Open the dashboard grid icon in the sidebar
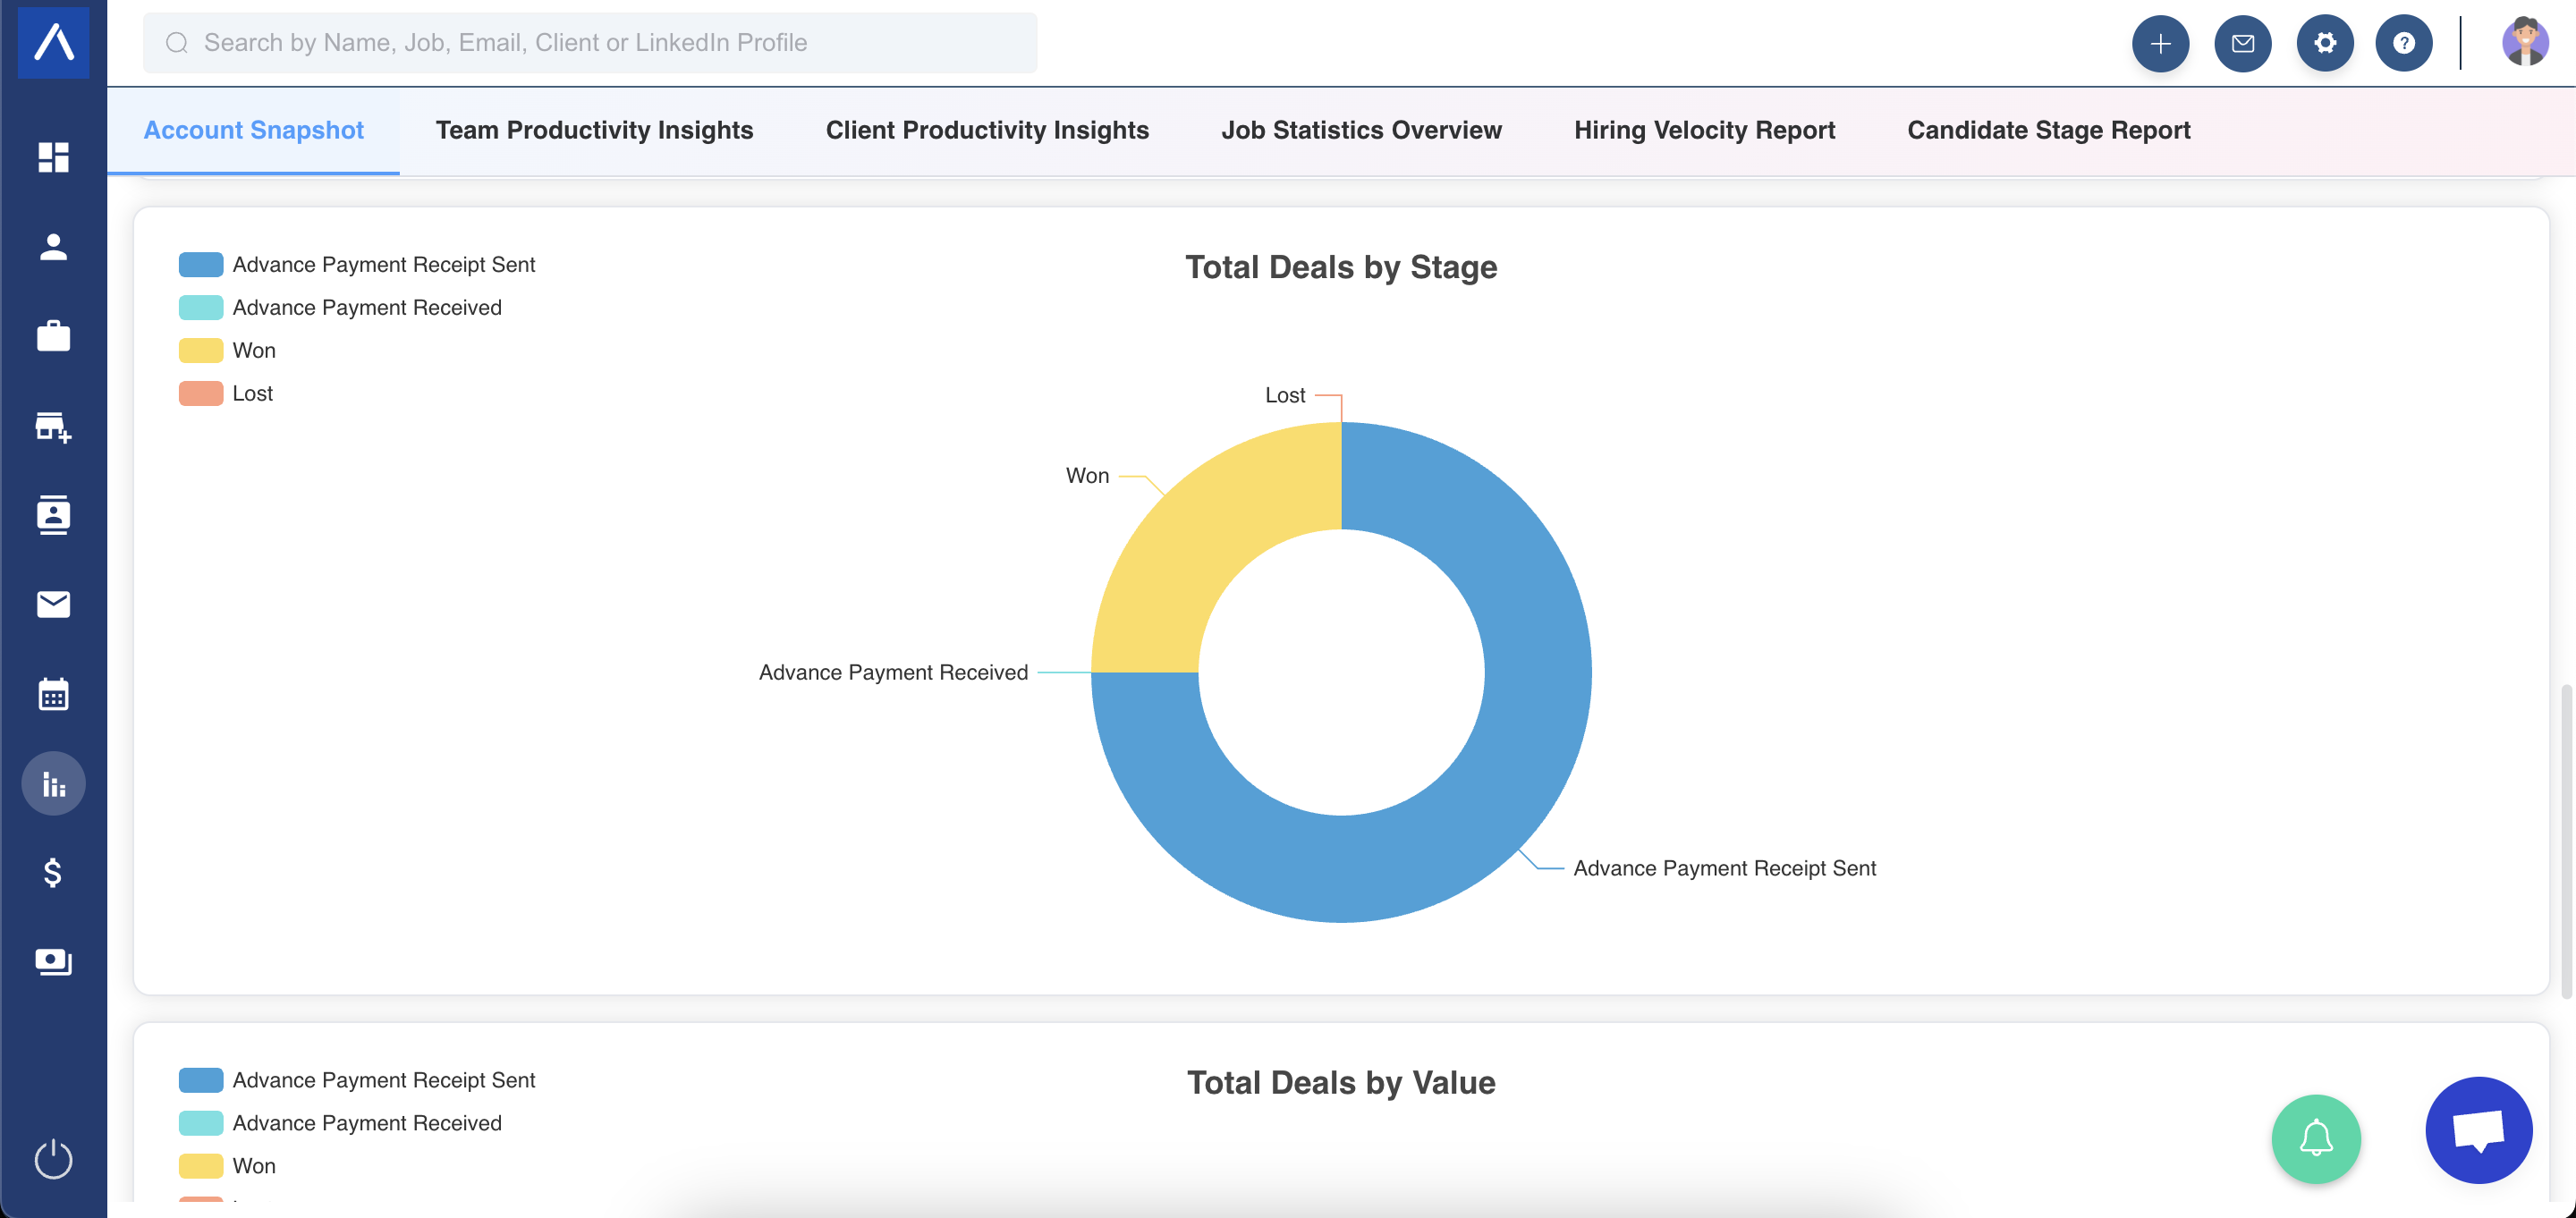 (x=53, y=157)
